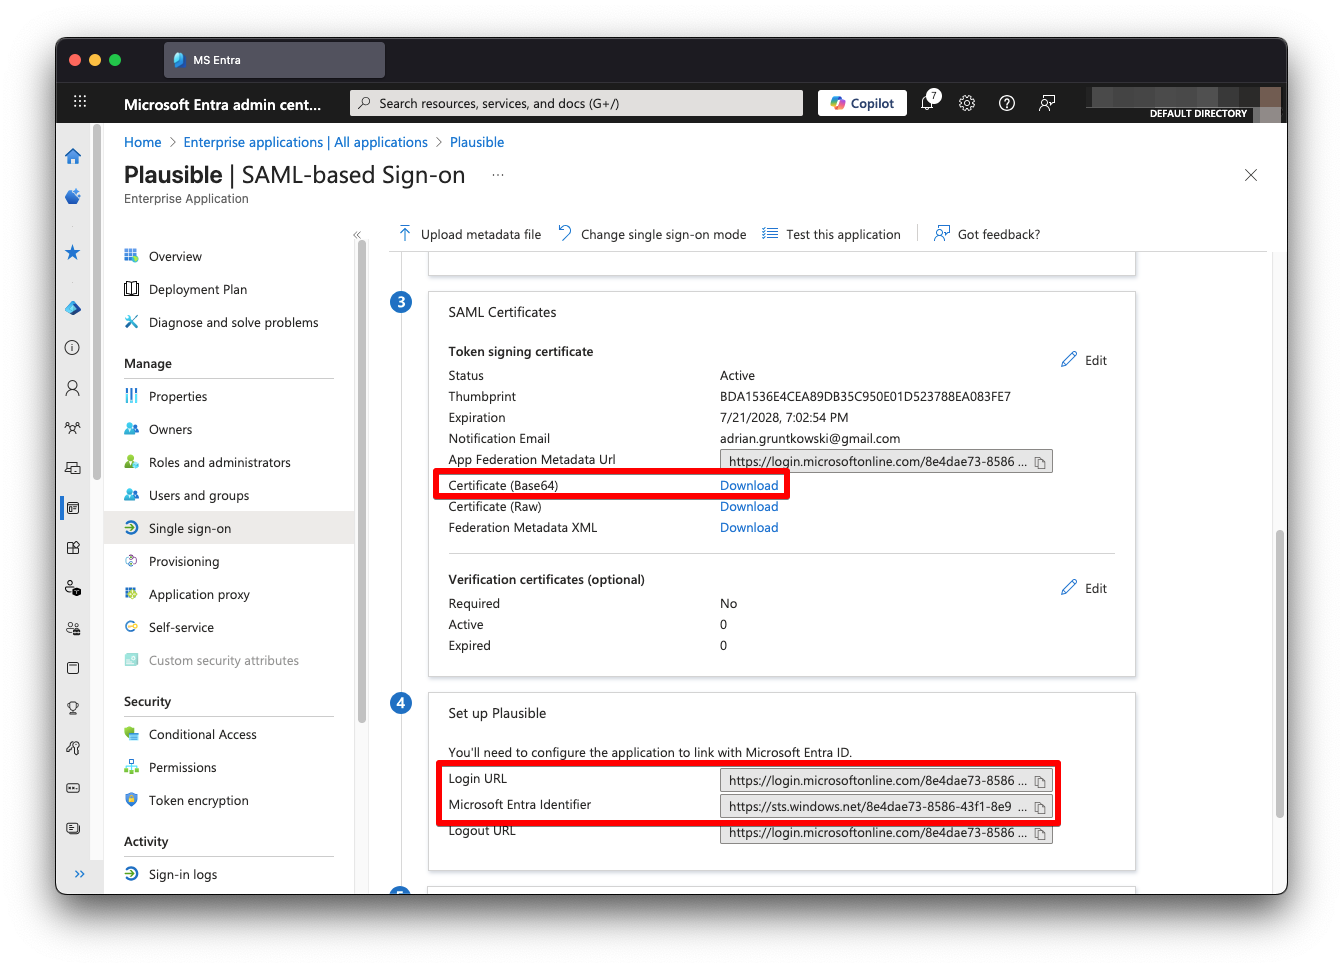The width and height of the screenshot is (1343, 968).
Task: Click the Home icon in left rail
Action: click(x=73, y=156)
